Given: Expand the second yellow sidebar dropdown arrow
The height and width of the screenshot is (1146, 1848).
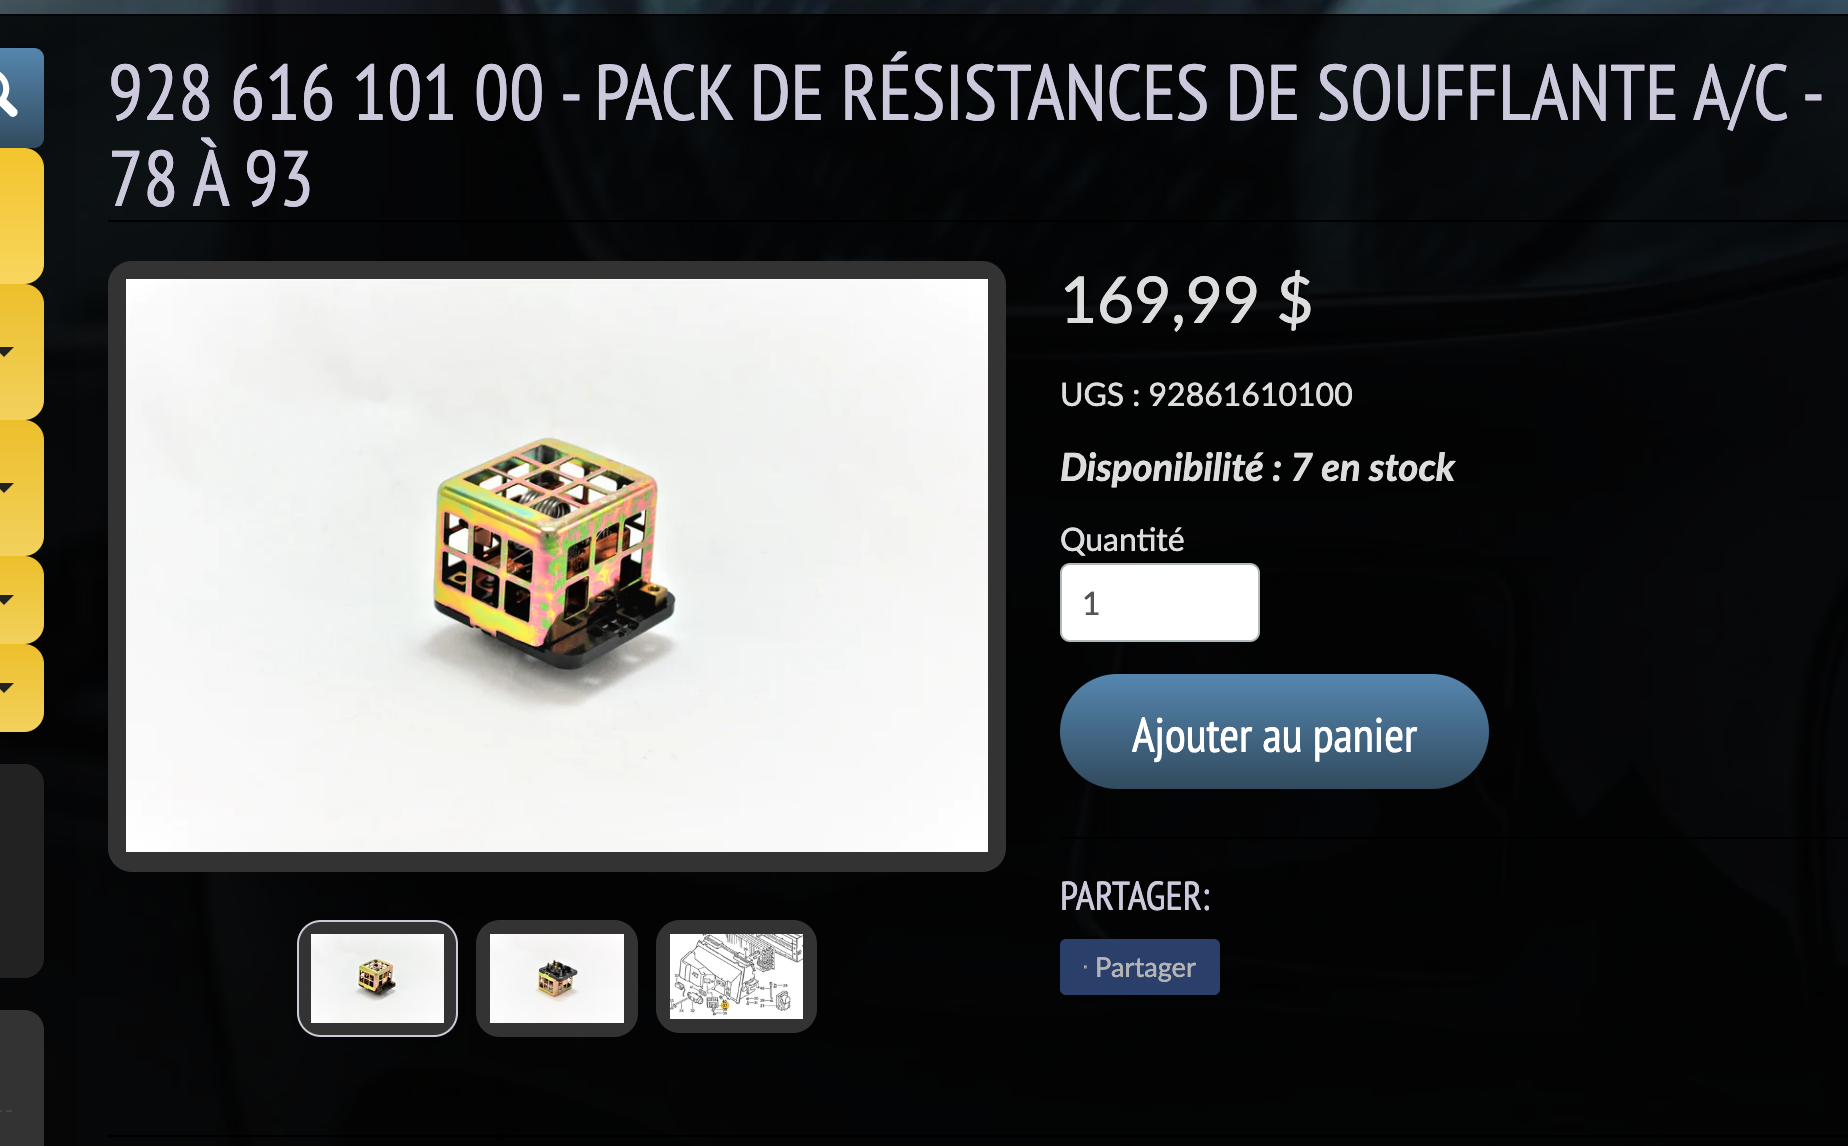Looking at the screenshot, I should coord(7,488).
